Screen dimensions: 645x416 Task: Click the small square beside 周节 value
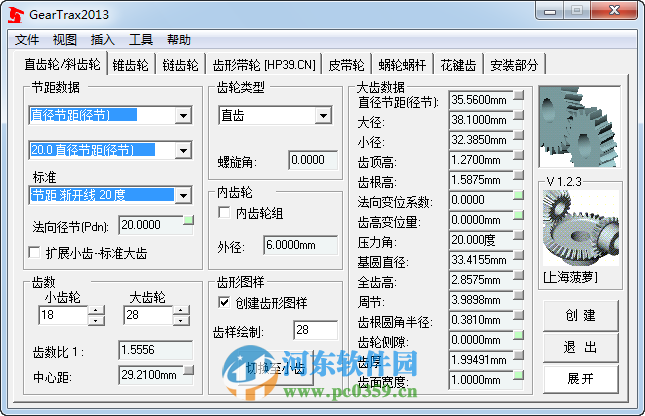[x=519, y=295]
